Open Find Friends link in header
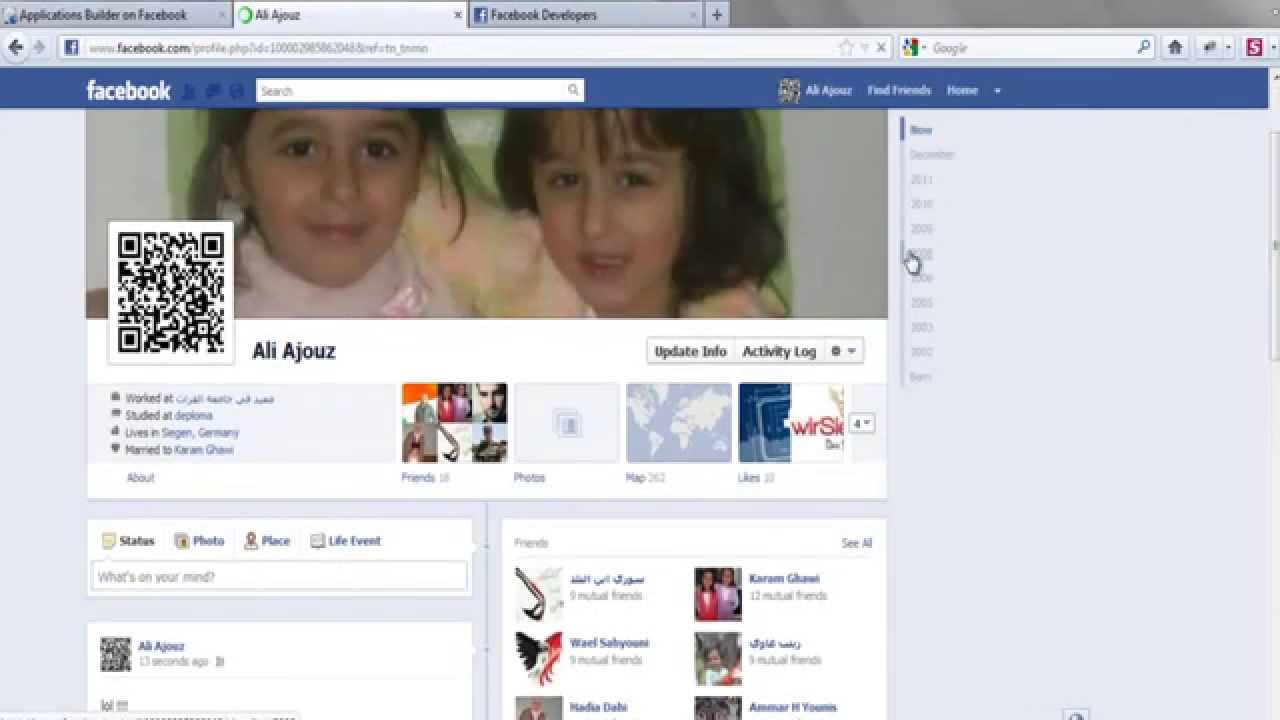Image resolution: width=1280 pixels, height=720 pixels. (899, 90)
